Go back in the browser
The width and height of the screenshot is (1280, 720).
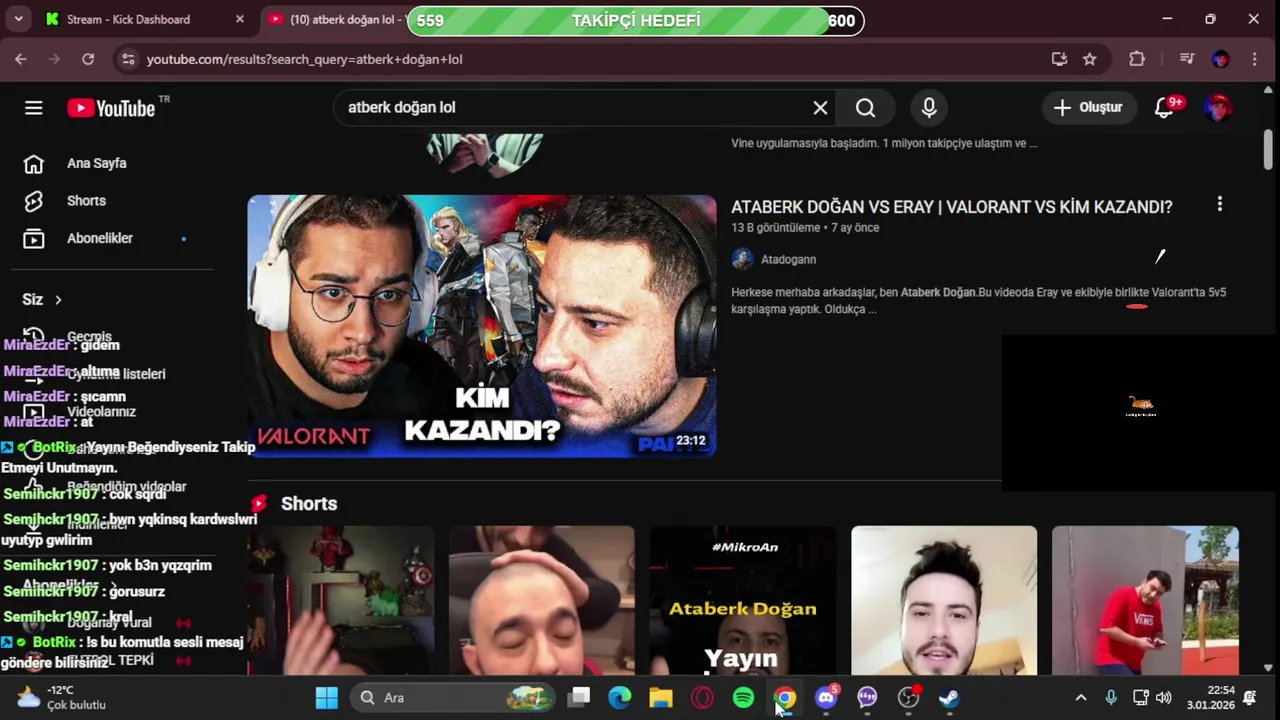tap(21, 59)
